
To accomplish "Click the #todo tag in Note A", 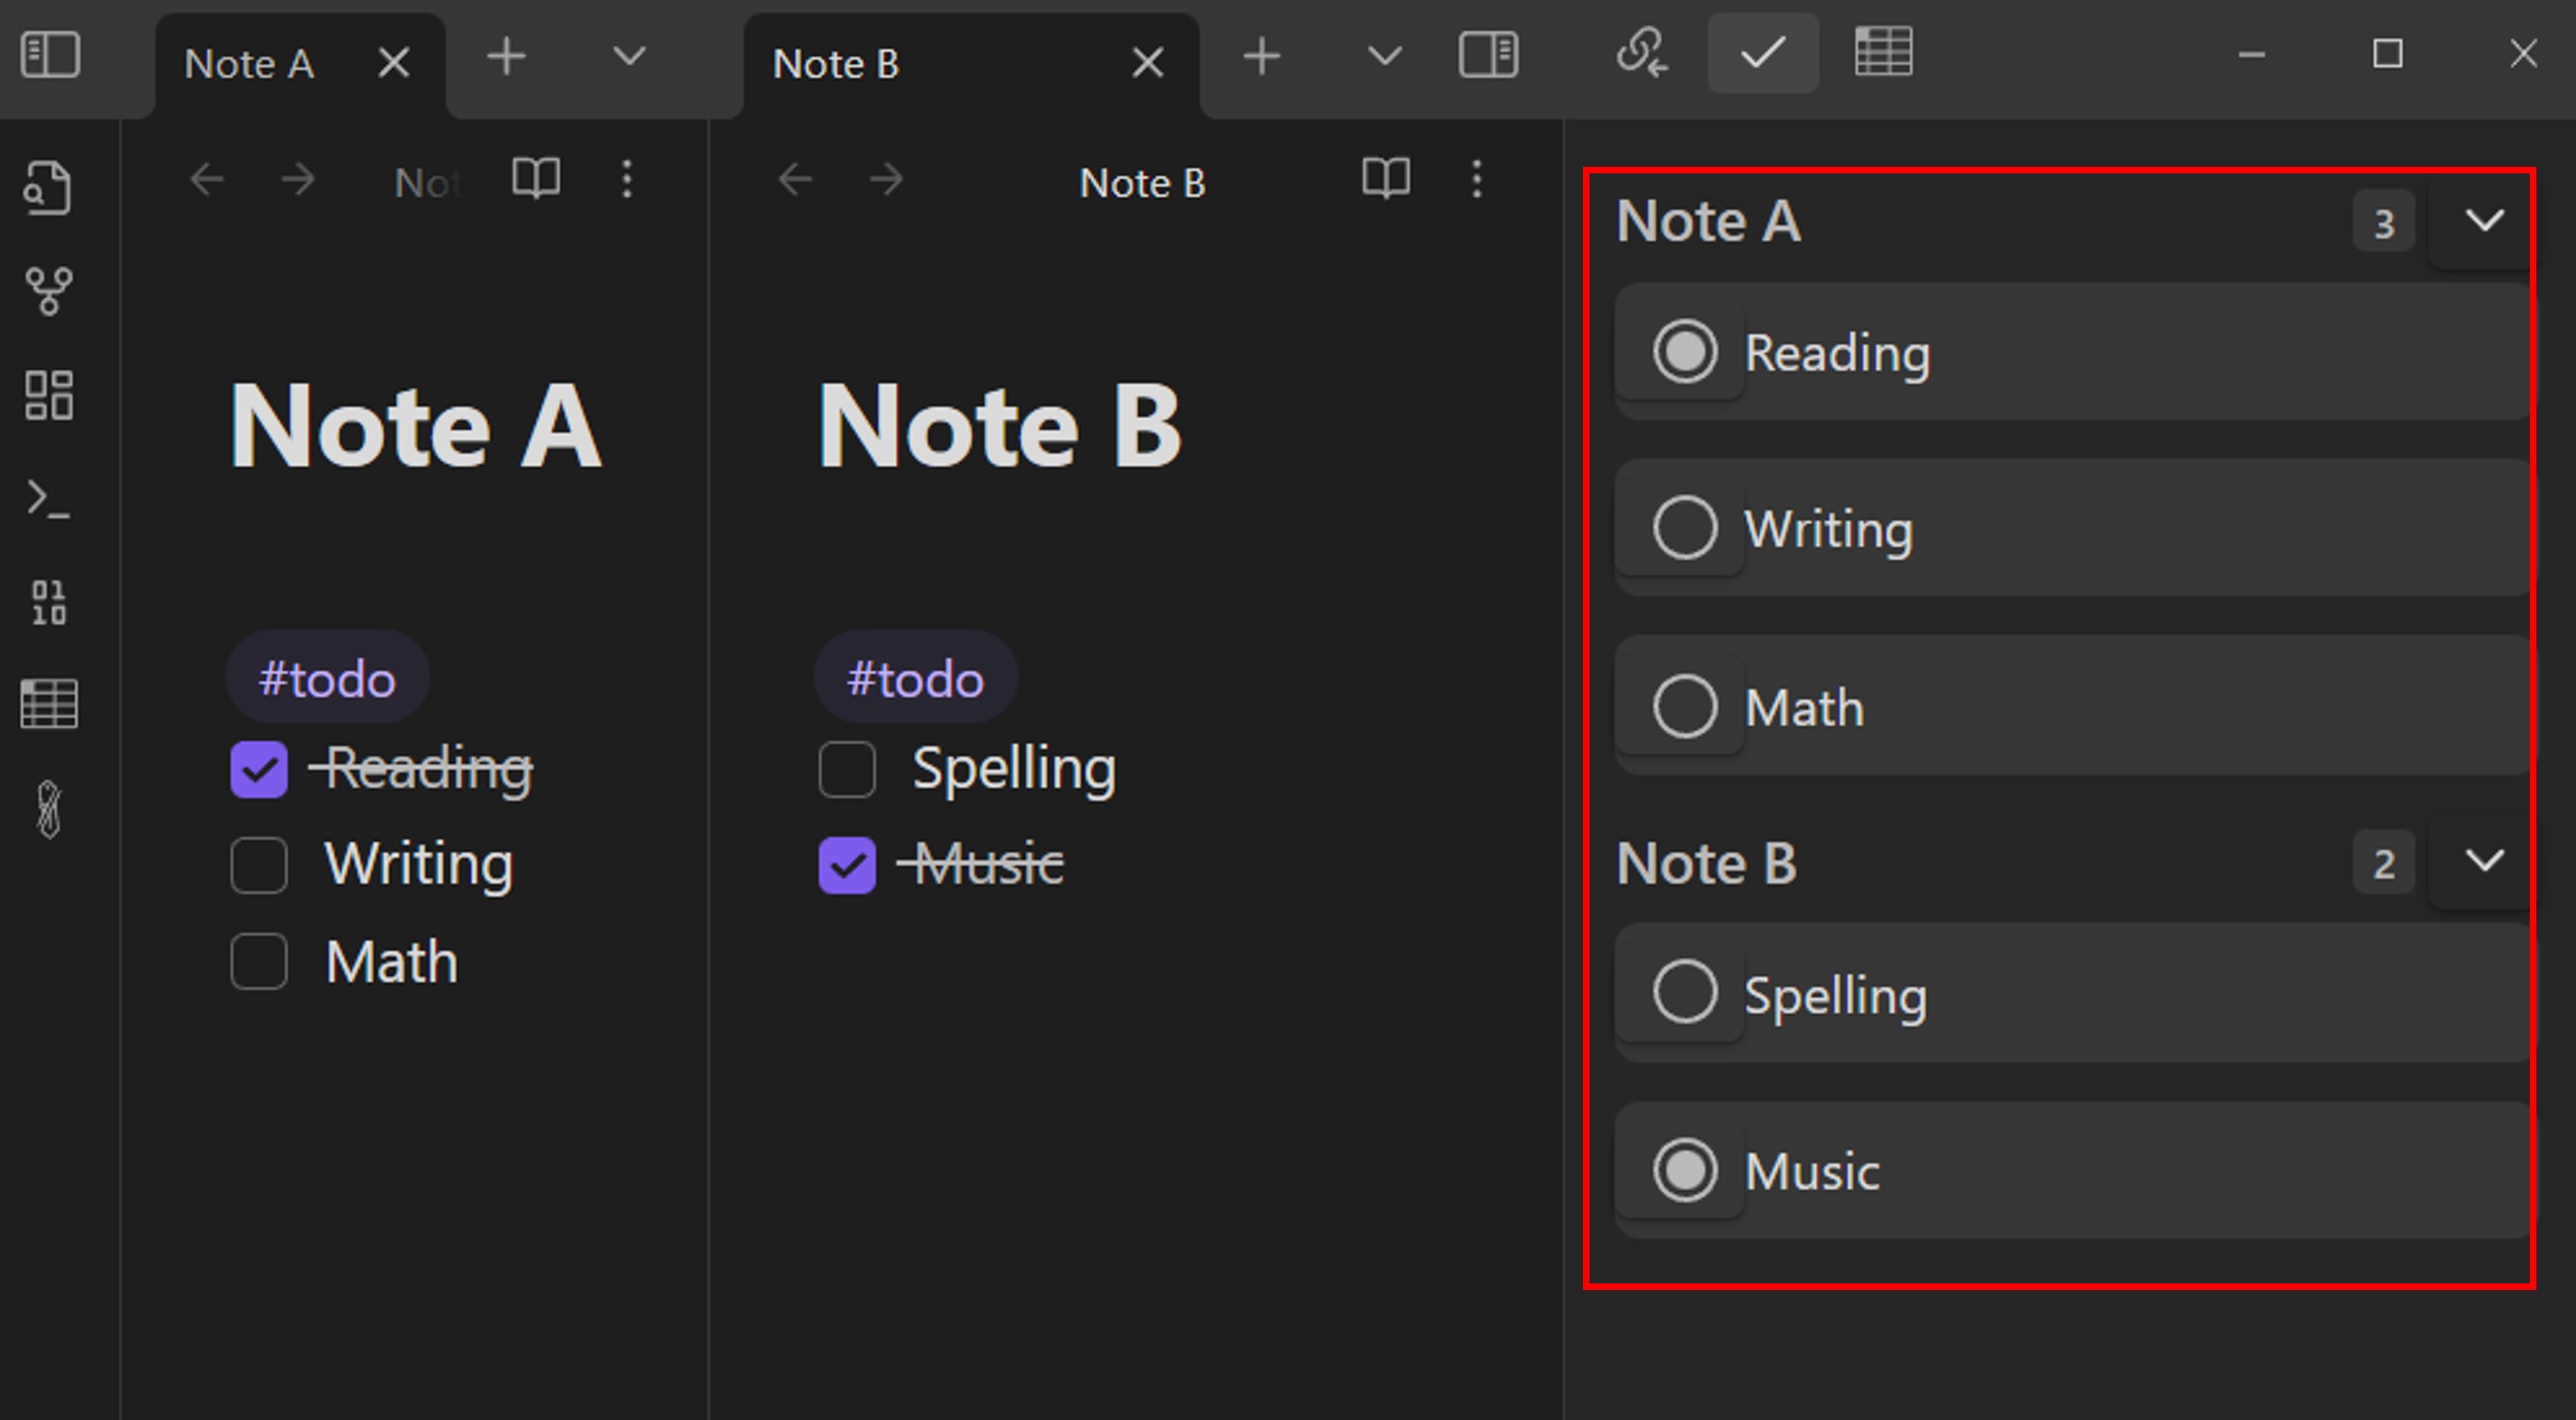I will coord(327,678).
